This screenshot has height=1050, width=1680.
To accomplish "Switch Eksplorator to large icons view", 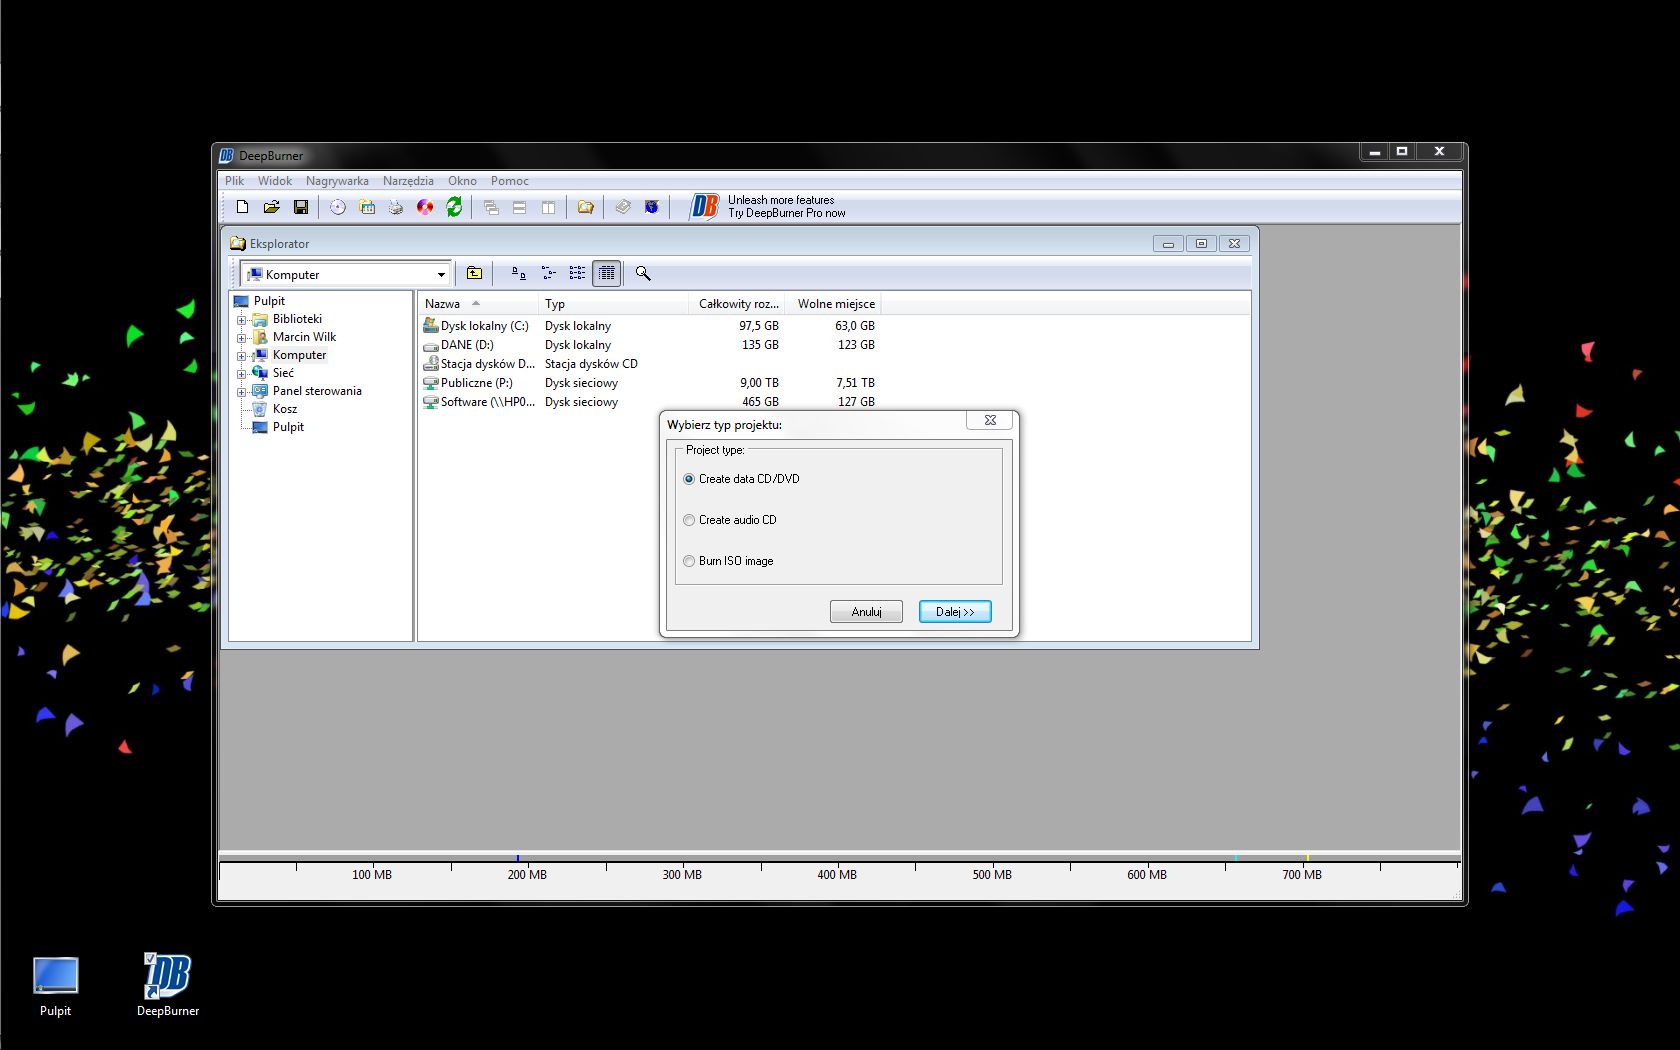I will (519, 273).
